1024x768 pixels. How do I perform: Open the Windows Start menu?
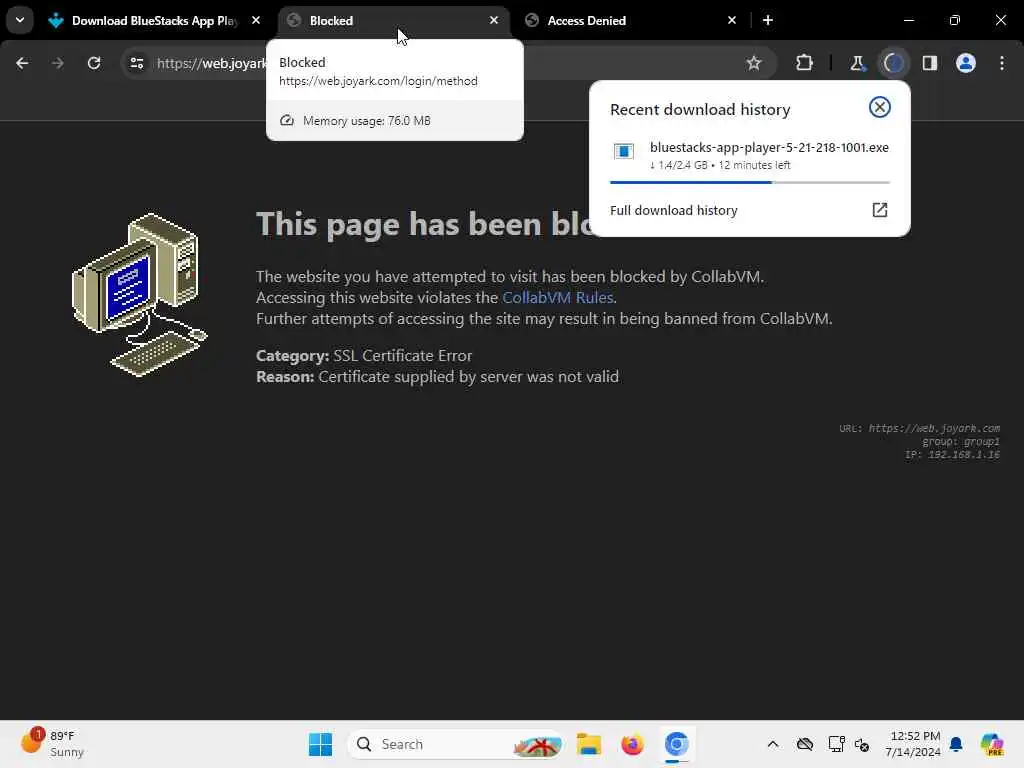click(x=320, y=744)
